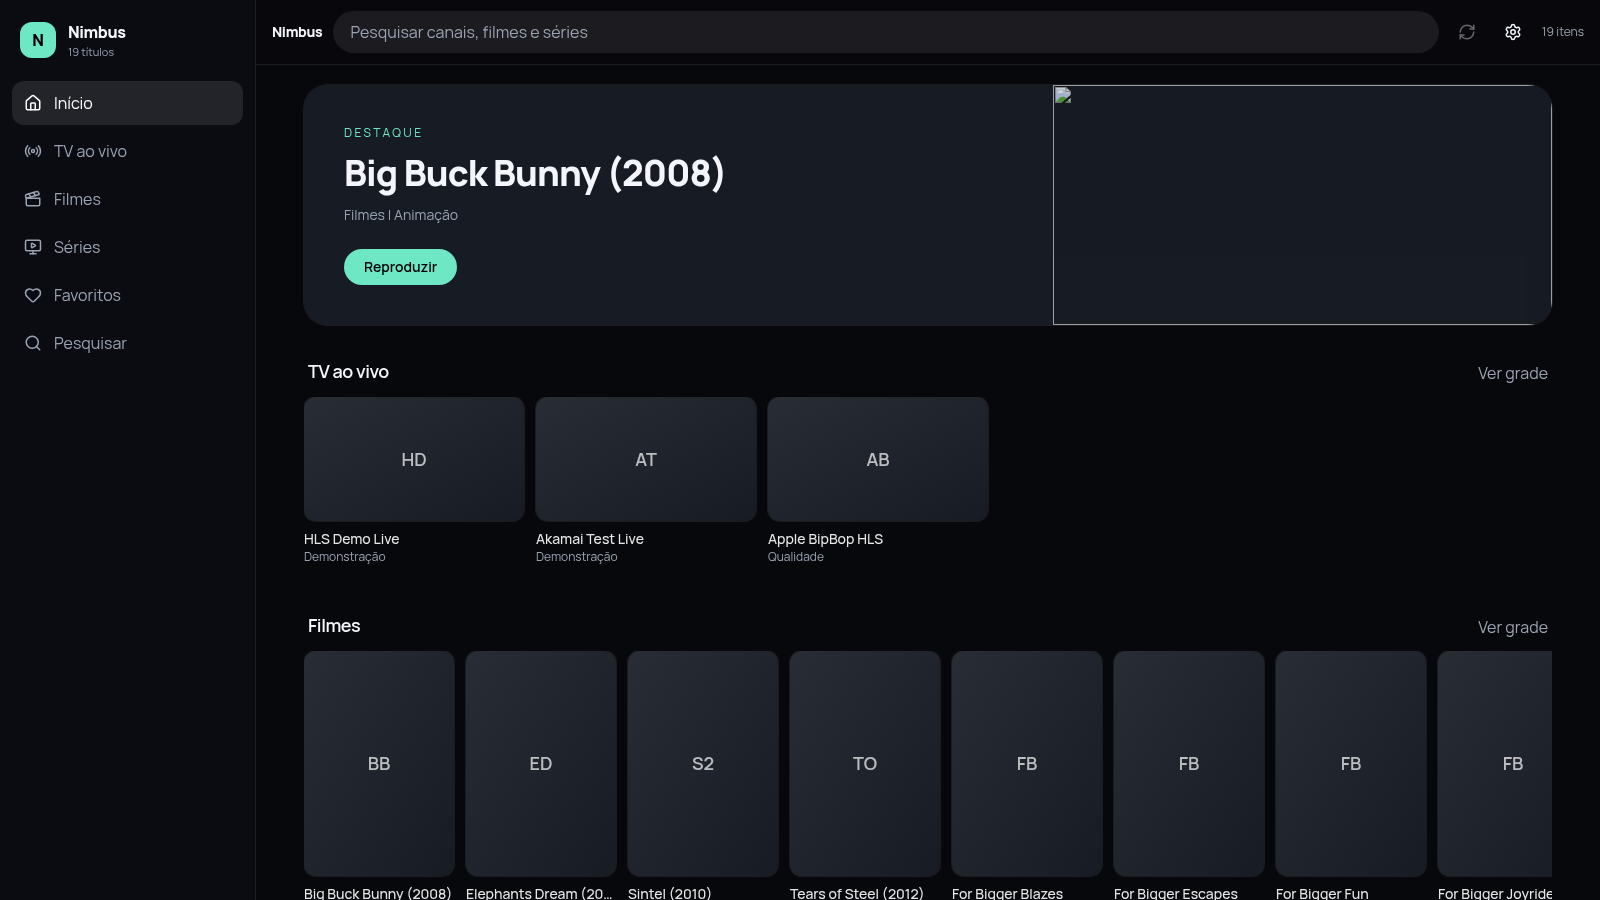Go to Início in the sidebar
Screen dimensions: 1600x900
coord(127,103)
